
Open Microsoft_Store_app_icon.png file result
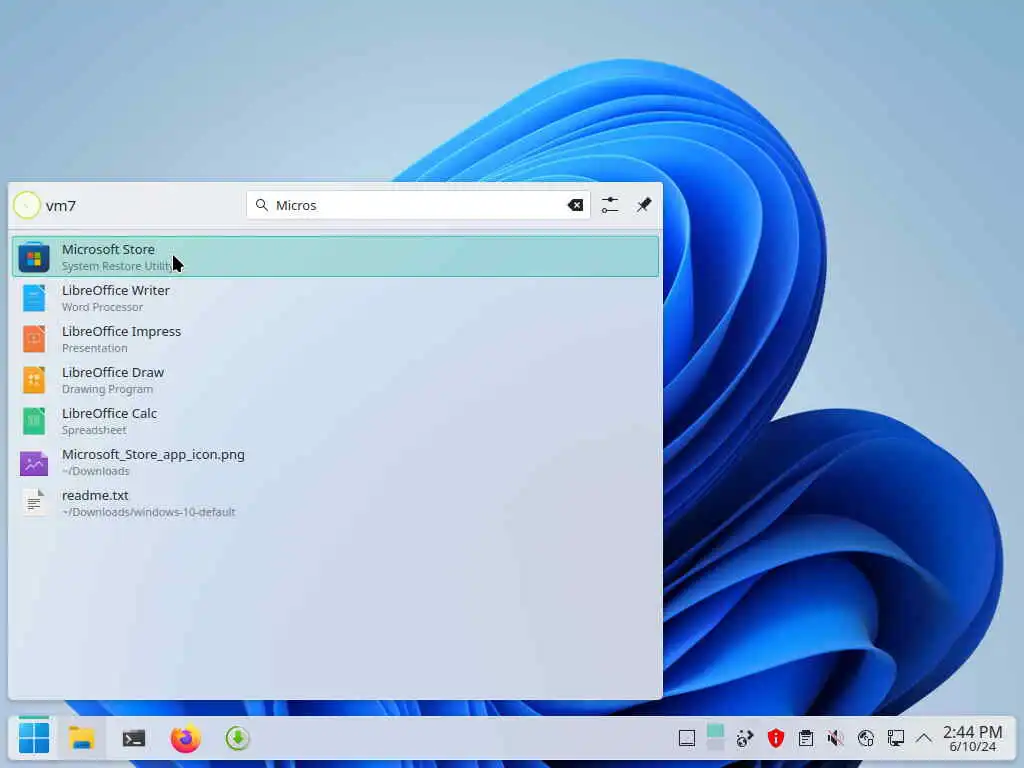[335, 462]
